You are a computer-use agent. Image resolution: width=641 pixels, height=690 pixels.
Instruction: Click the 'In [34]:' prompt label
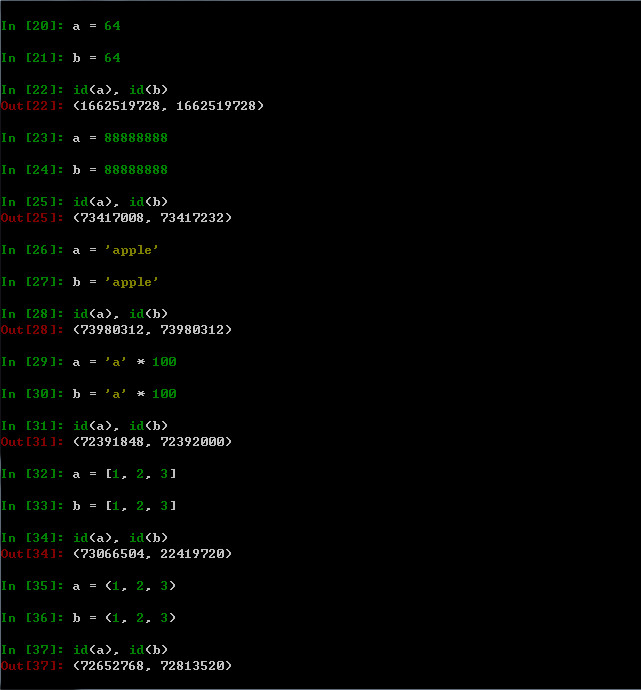click(32, 538)
